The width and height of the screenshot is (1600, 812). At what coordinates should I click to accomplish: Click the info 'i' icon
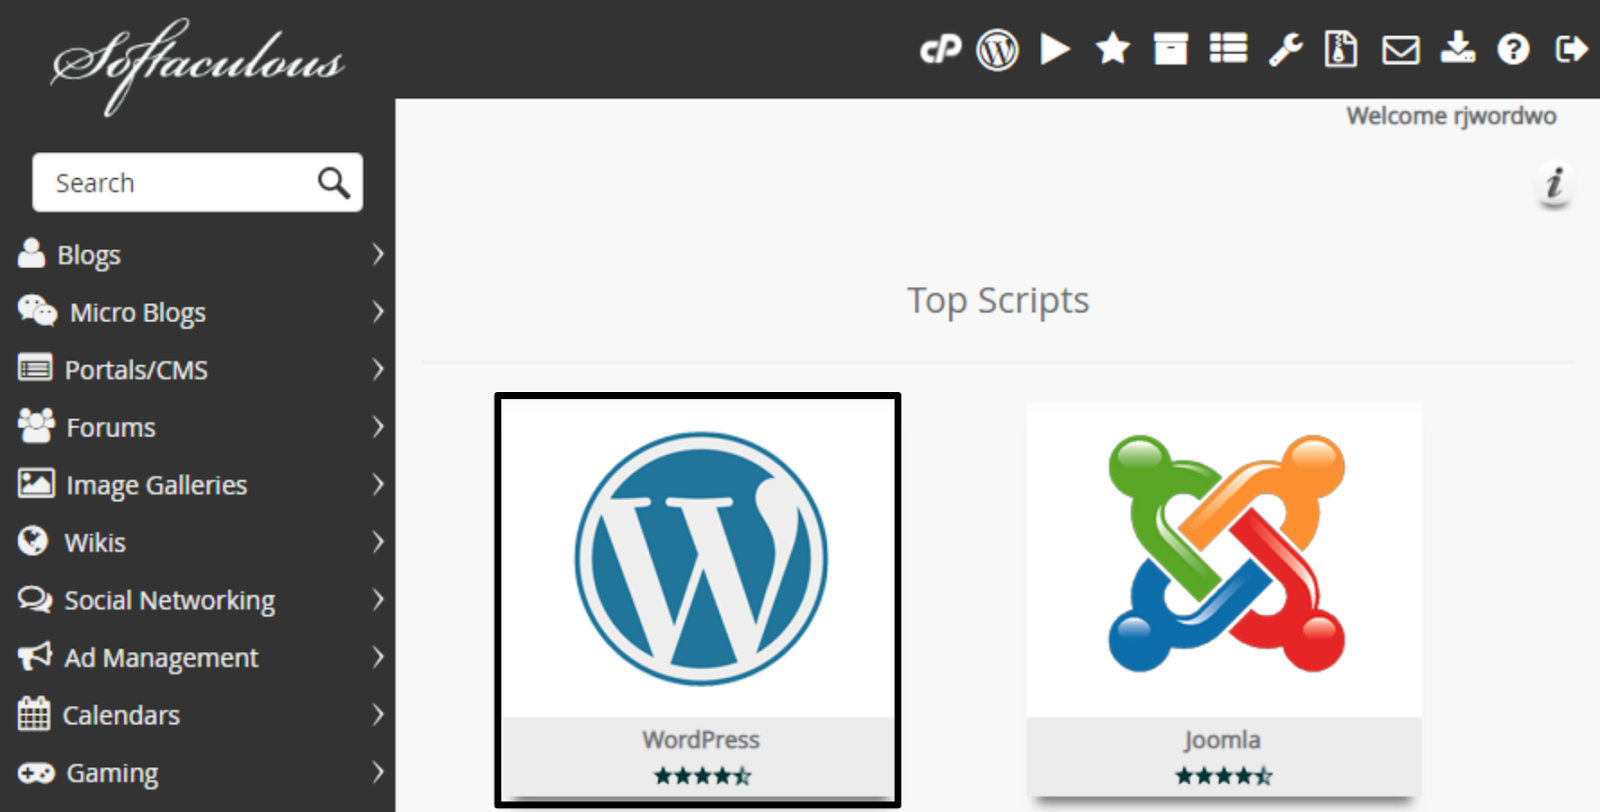click(1554, 184)
